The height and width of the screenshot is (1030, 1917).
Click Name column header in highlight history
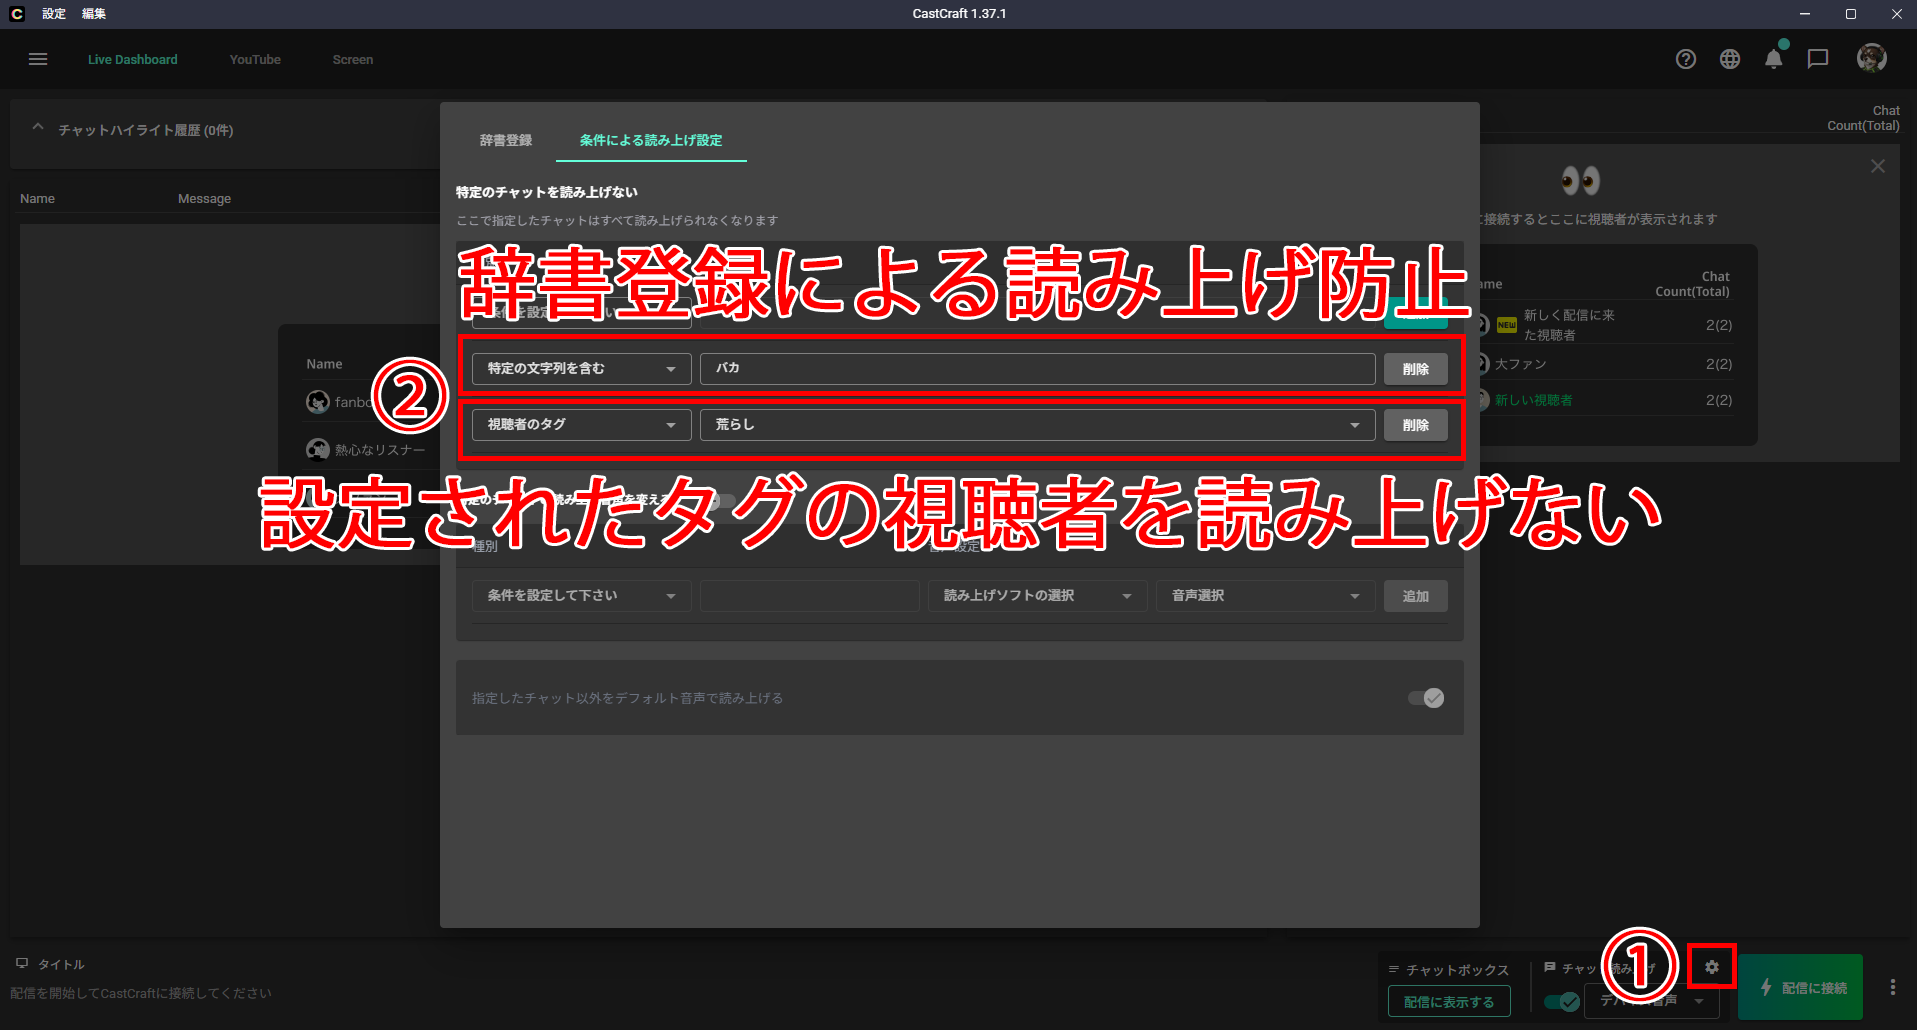pyautogui.click(x=37, y=199)
